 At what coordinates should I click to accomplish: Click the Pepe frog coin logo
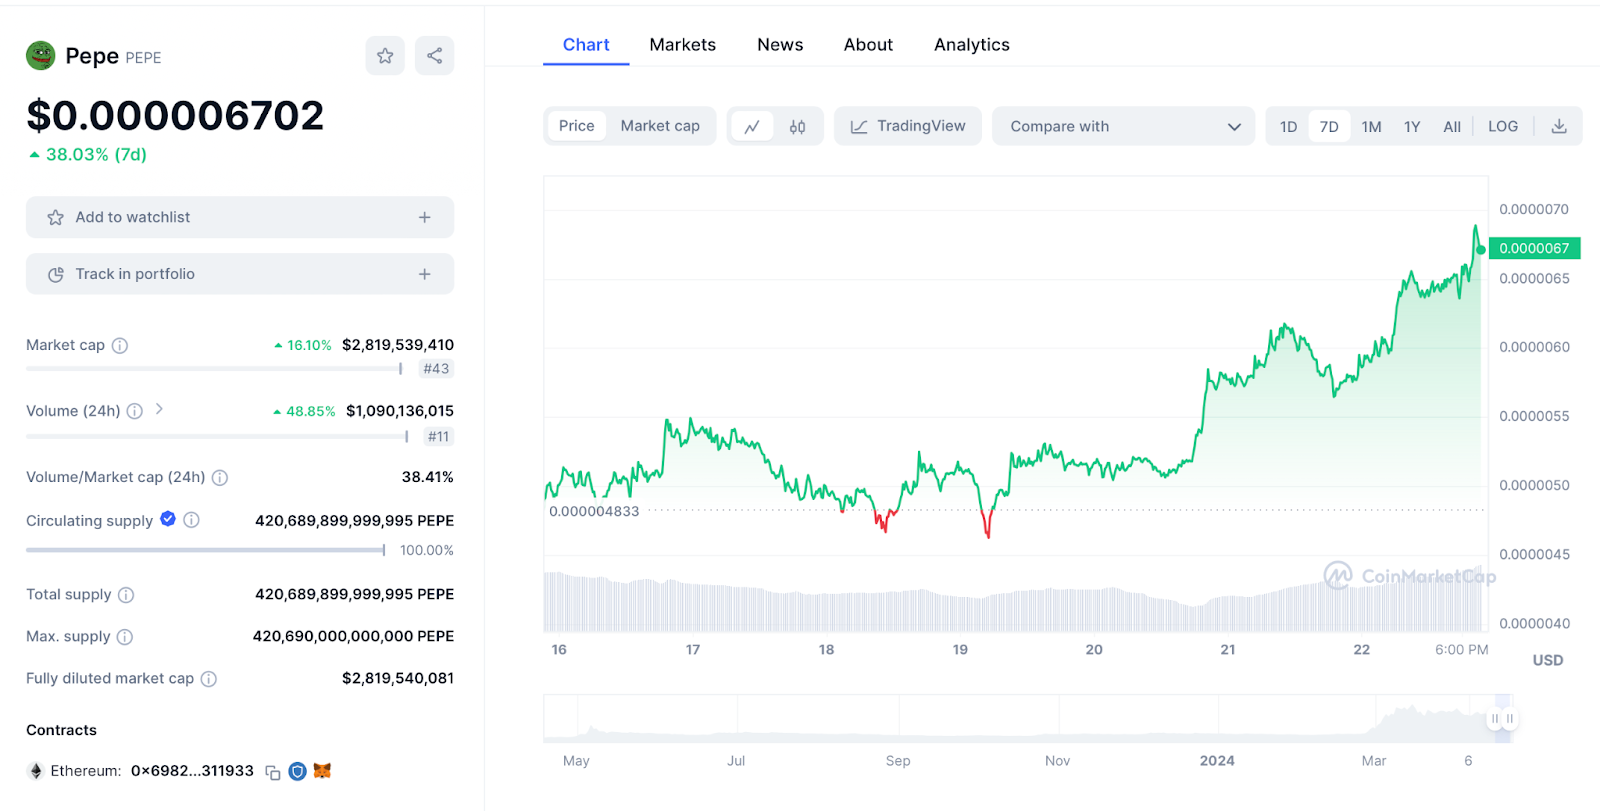click(40, 56)
